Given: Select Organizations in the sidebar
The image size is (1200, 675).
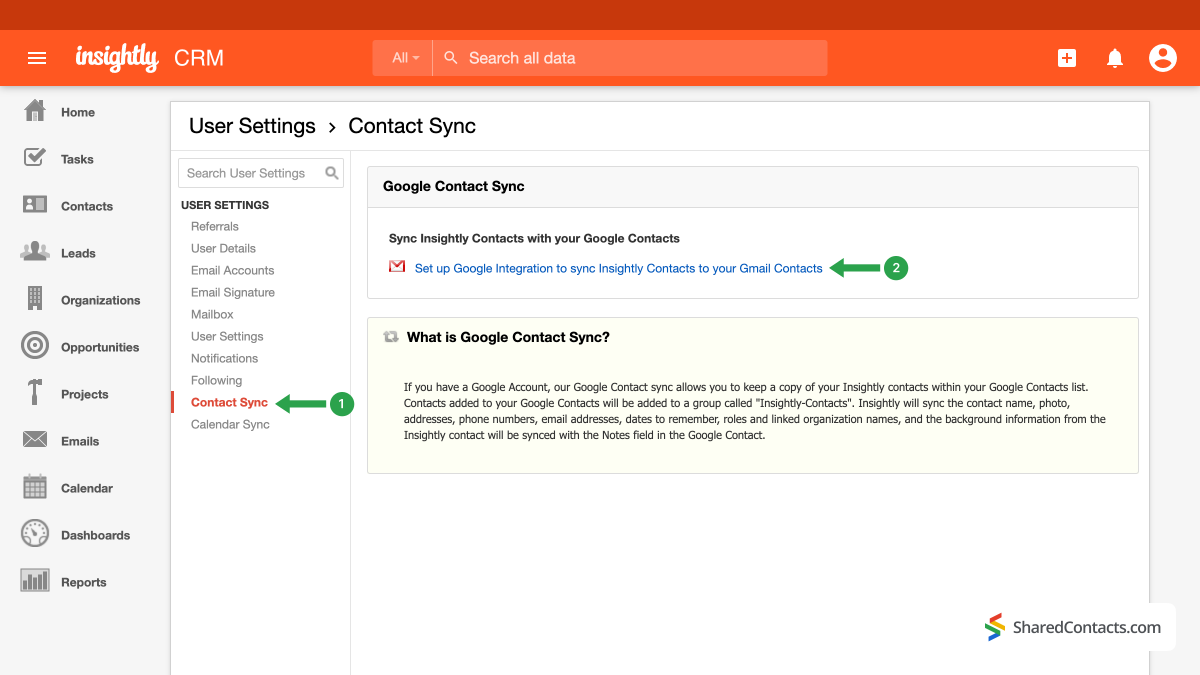Looking at the screenshot, I should point(101,301).
